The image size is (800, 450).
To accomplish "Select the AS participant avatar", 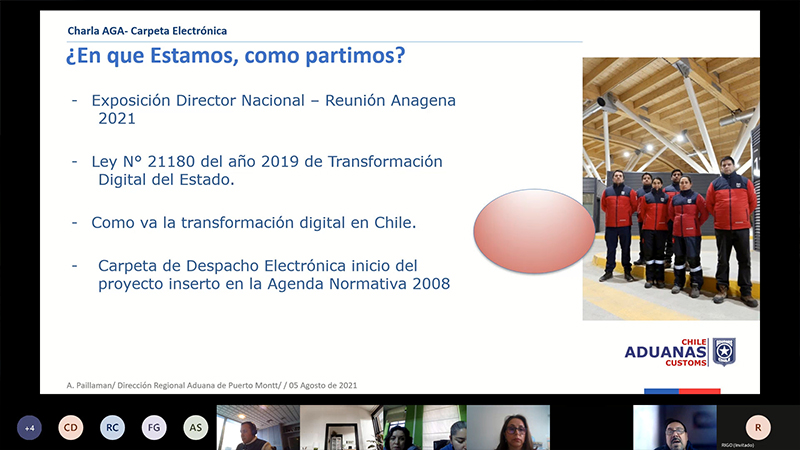I will click(196, 428).
